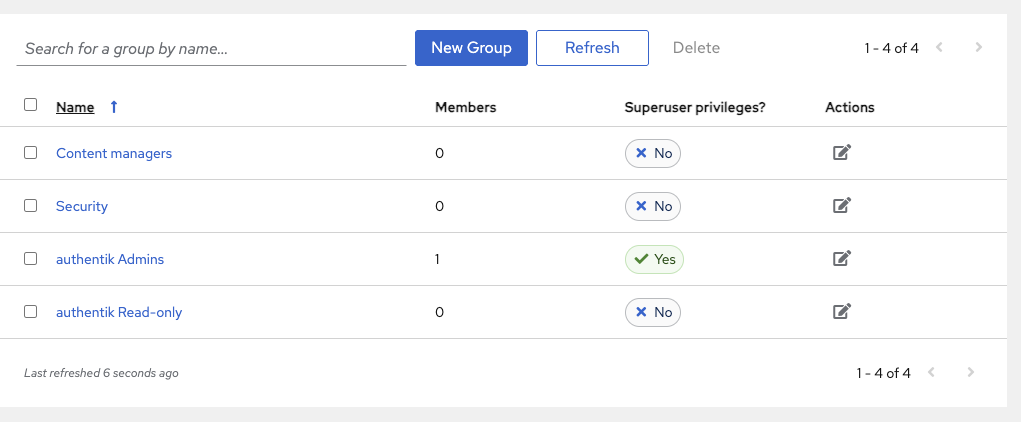Go to previous page in top pagination
This screenshot has height=422, width=1021.
coord(939,47)
